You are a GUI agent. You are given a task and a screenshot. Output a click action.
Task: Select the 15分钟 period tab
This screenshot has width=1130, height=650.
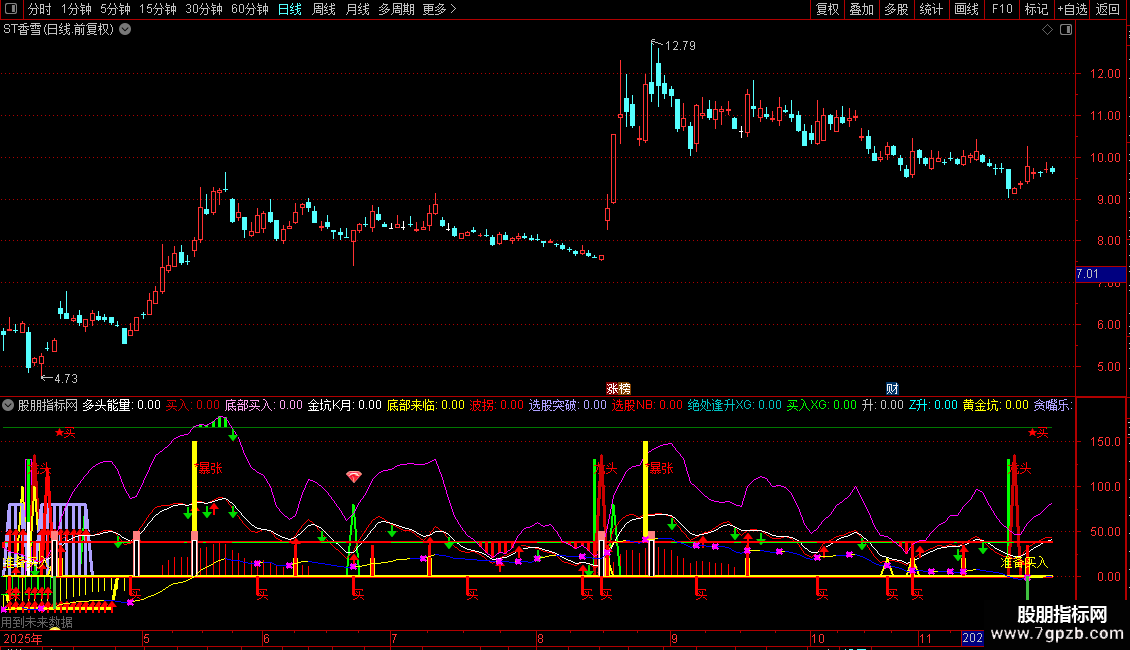[158, 10]
